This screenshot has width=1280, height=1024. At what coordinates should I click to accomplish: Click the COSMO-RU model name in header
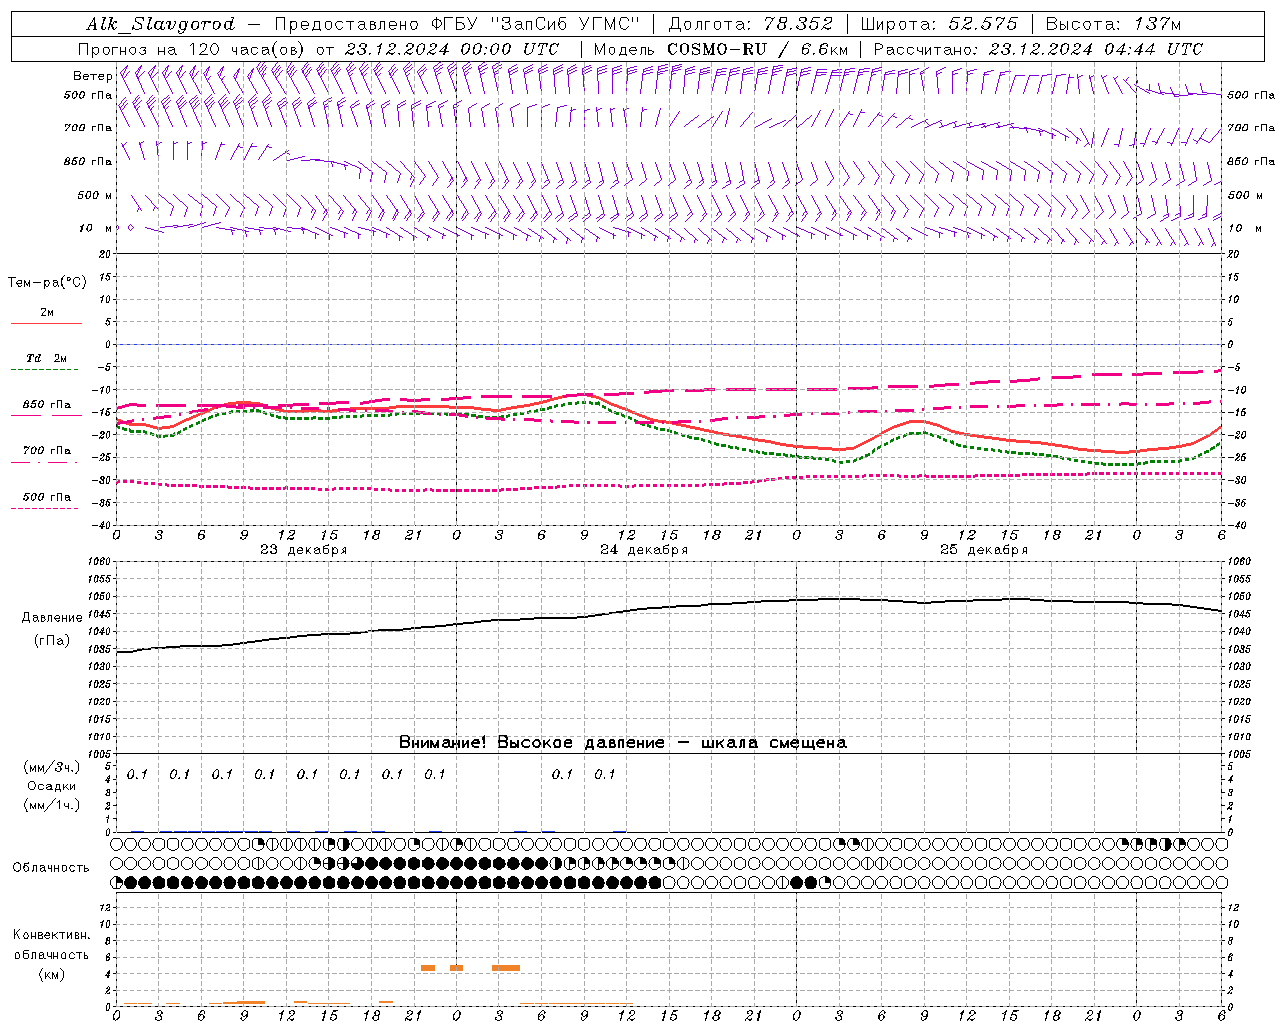coord(716,49)
